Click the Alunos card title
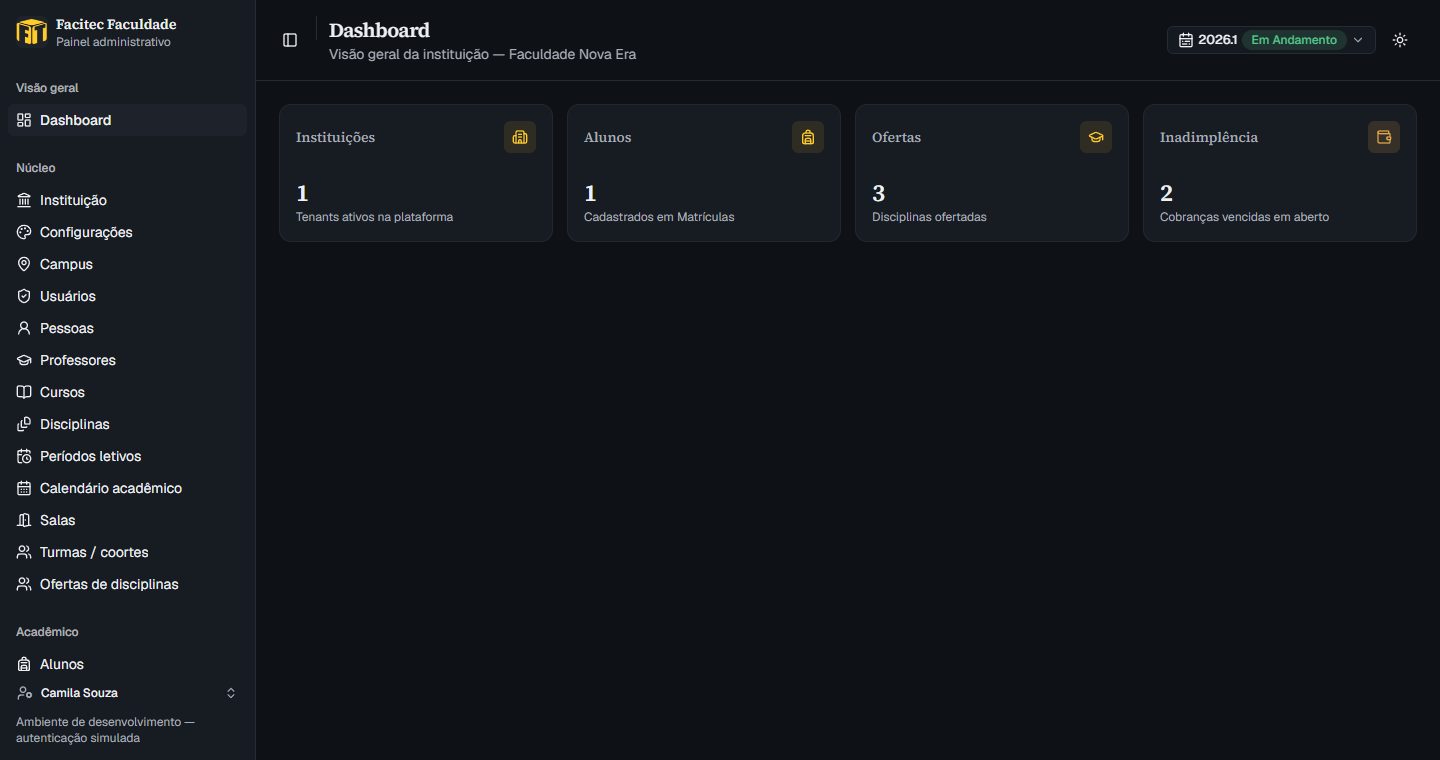This screenshot has width=1440, height=760. (607, 137)
